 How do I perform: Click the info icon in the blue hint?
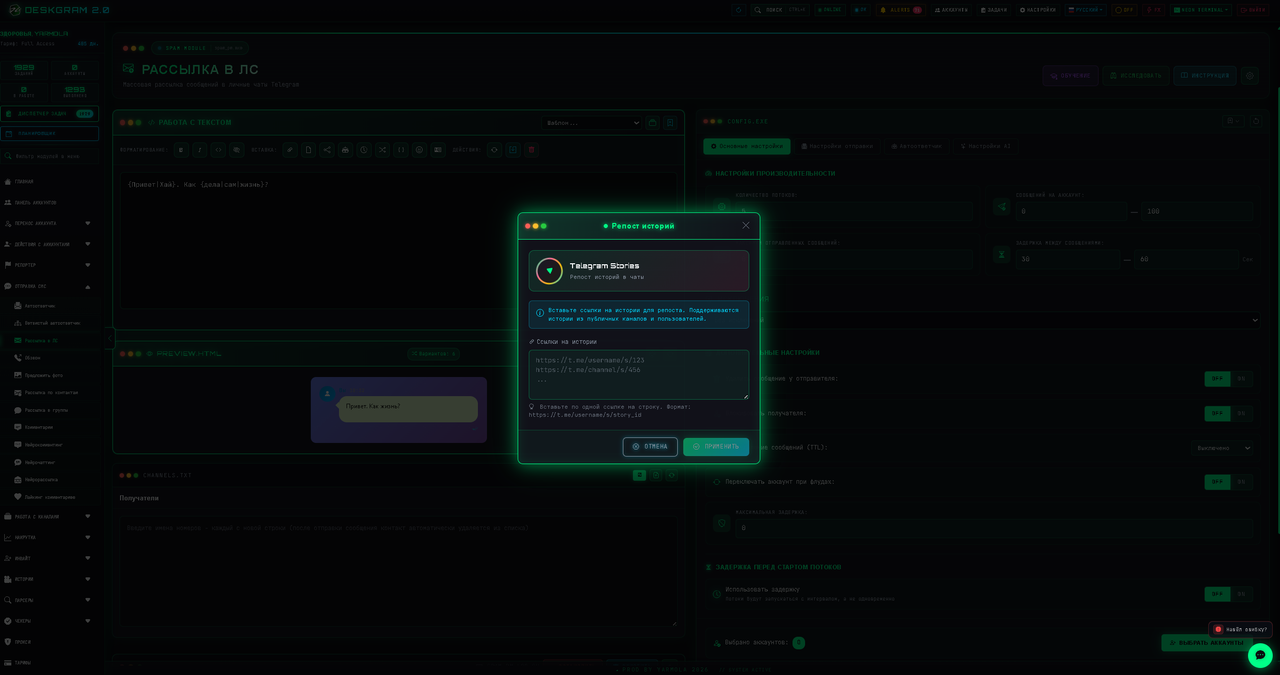point(540,313)
